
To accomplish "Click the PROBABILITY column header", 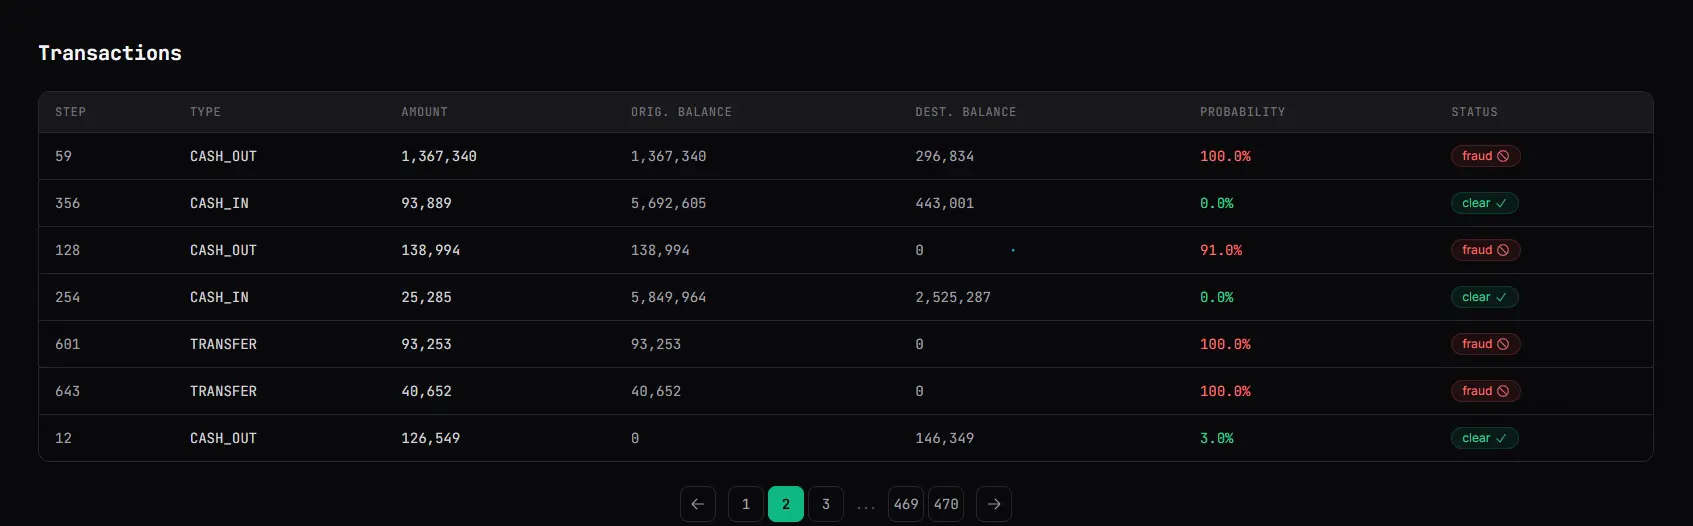I will pos(1242,112).
